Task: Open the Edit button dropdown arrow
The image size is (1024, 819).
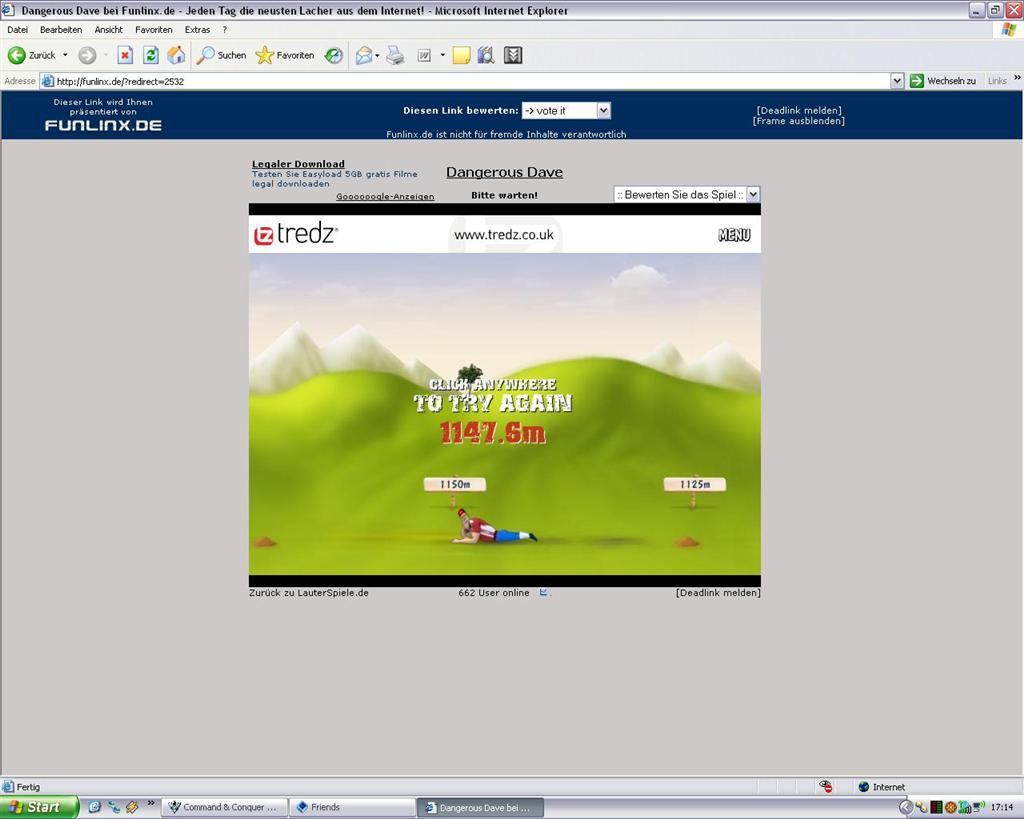Action: pyautogui.click(x=443, y=56)
